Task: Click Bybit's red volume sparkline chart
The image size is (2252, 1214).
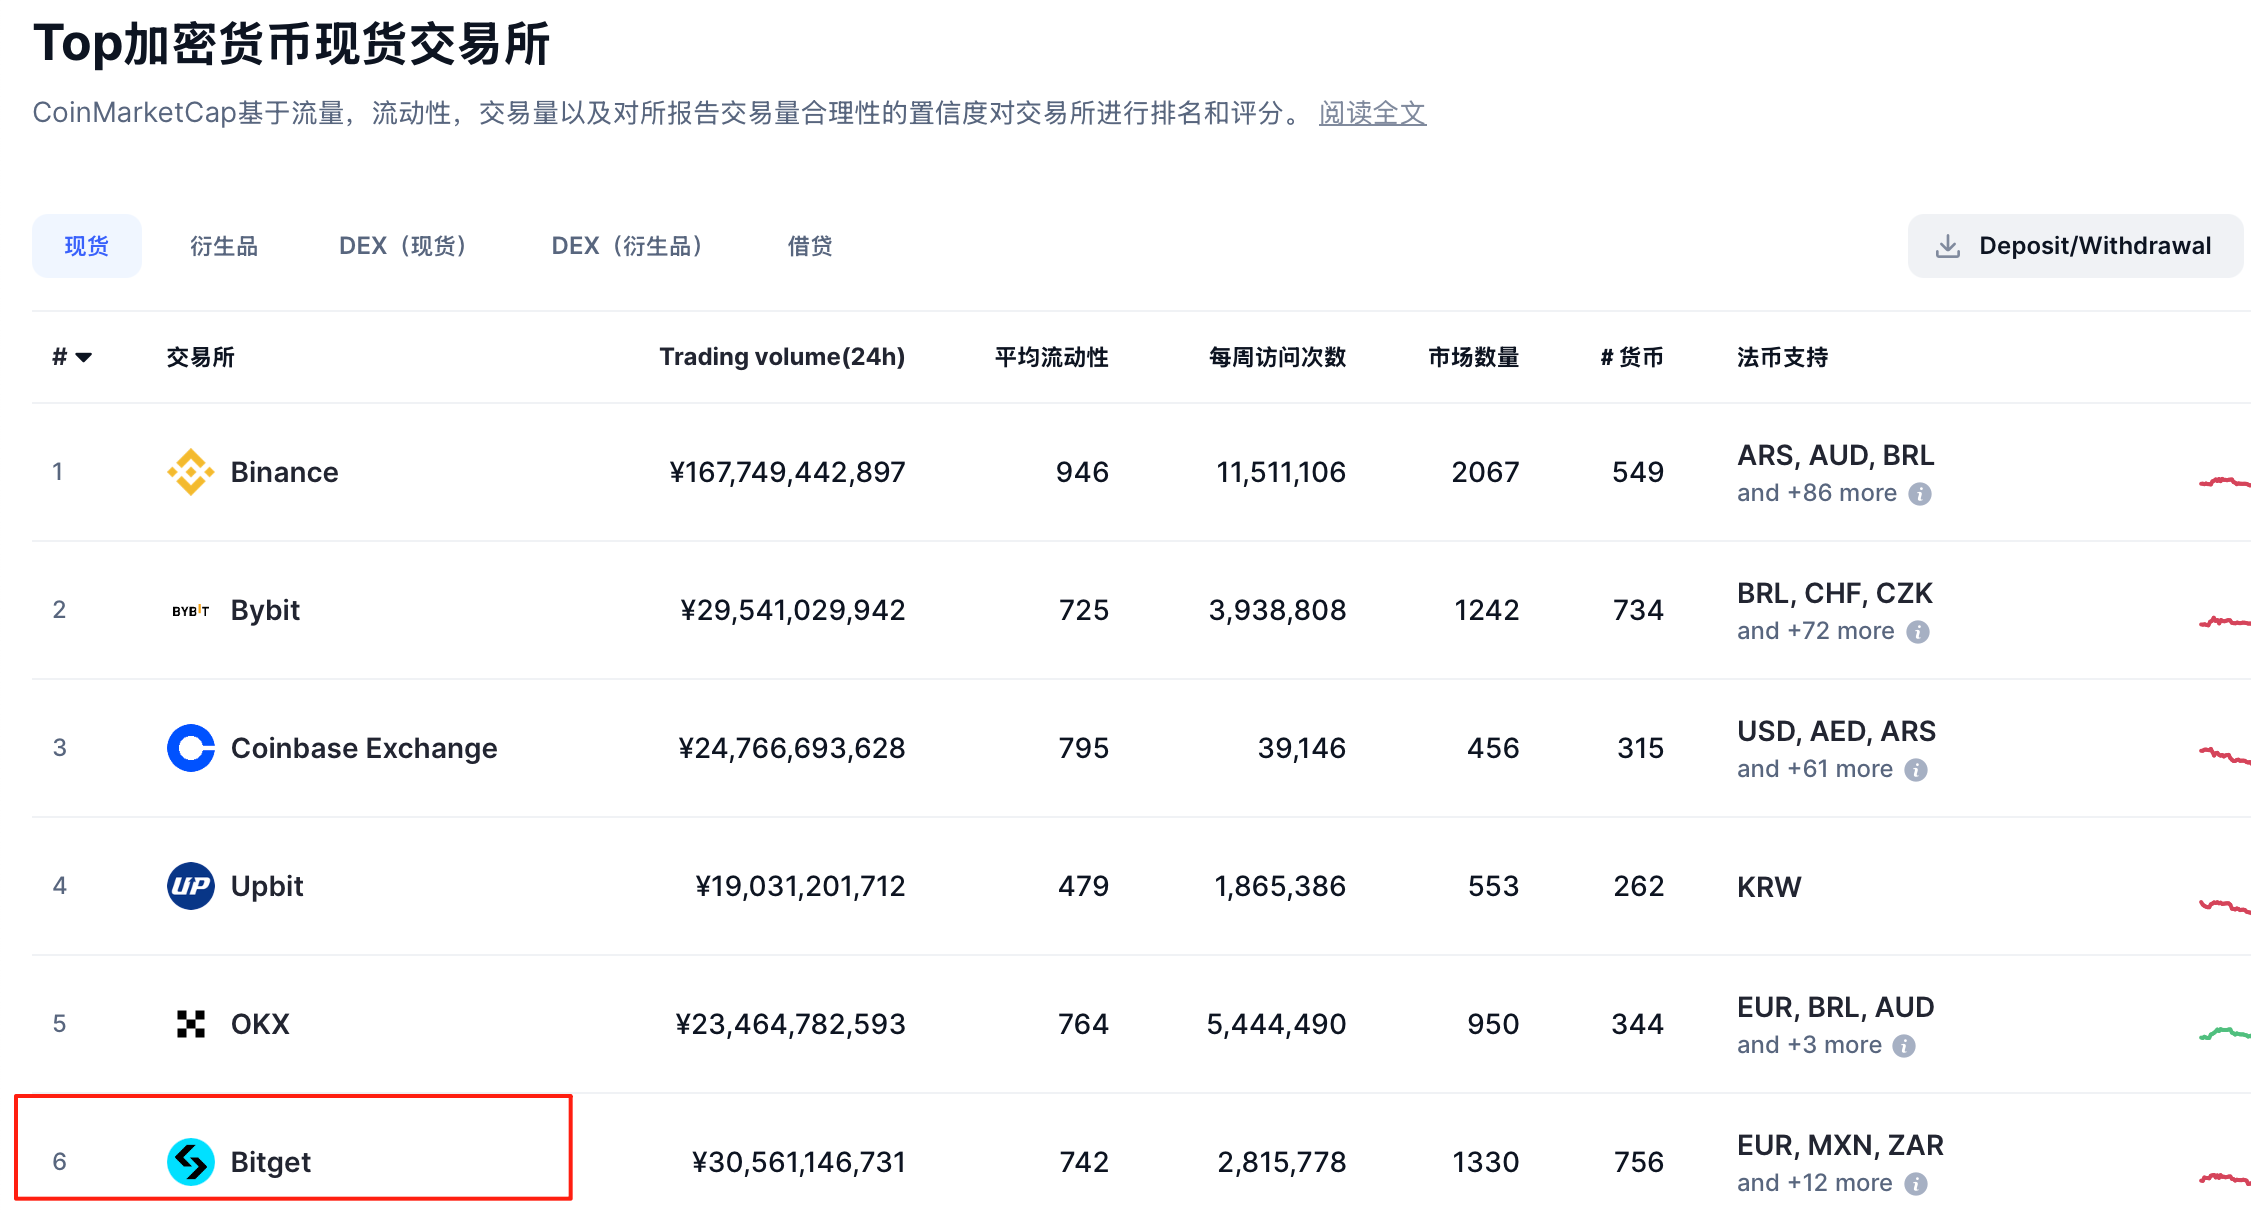Action: click(x=2225, y=622)
